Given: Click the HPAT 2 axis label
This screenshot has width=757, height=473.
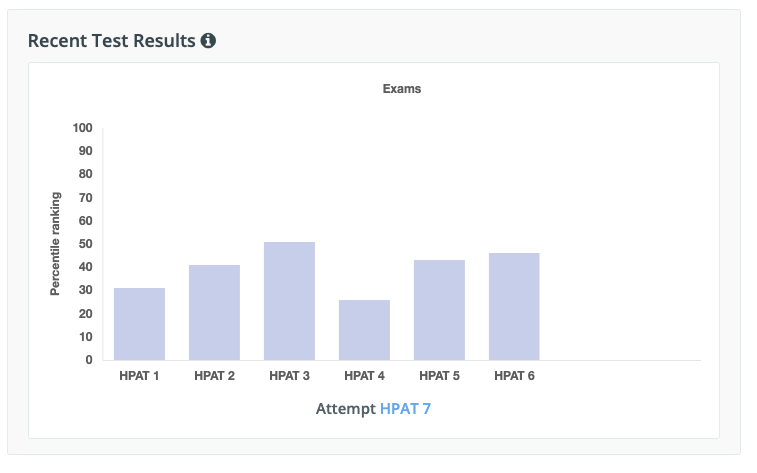Looking at the screenshot, I should (214, 376).
